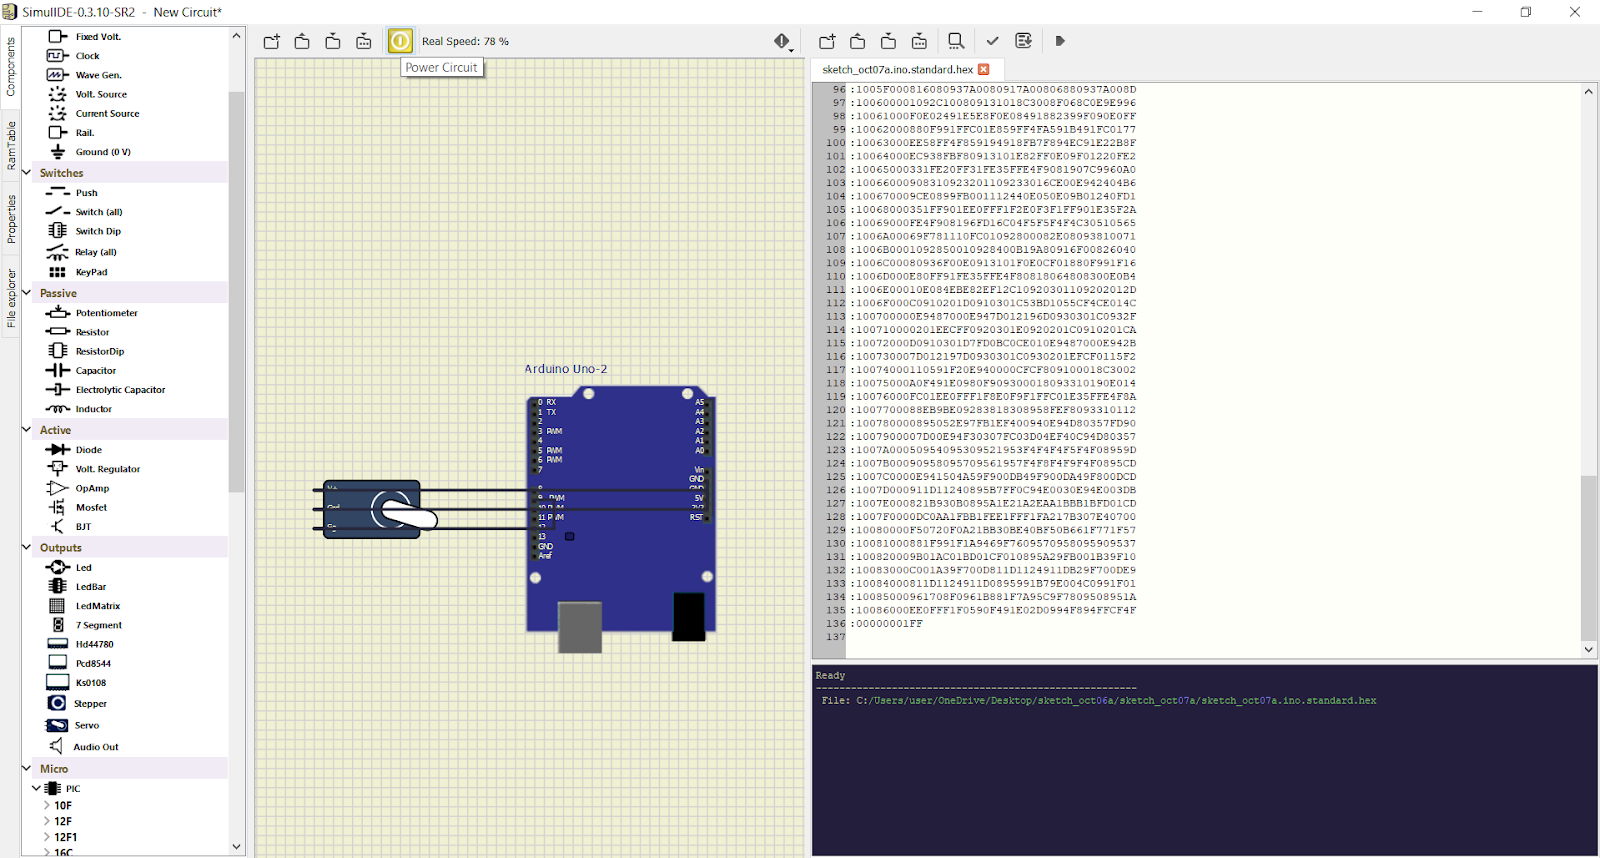Select the OpAmp component
This screenshot has width=1600, height=858.
point(92,488)
